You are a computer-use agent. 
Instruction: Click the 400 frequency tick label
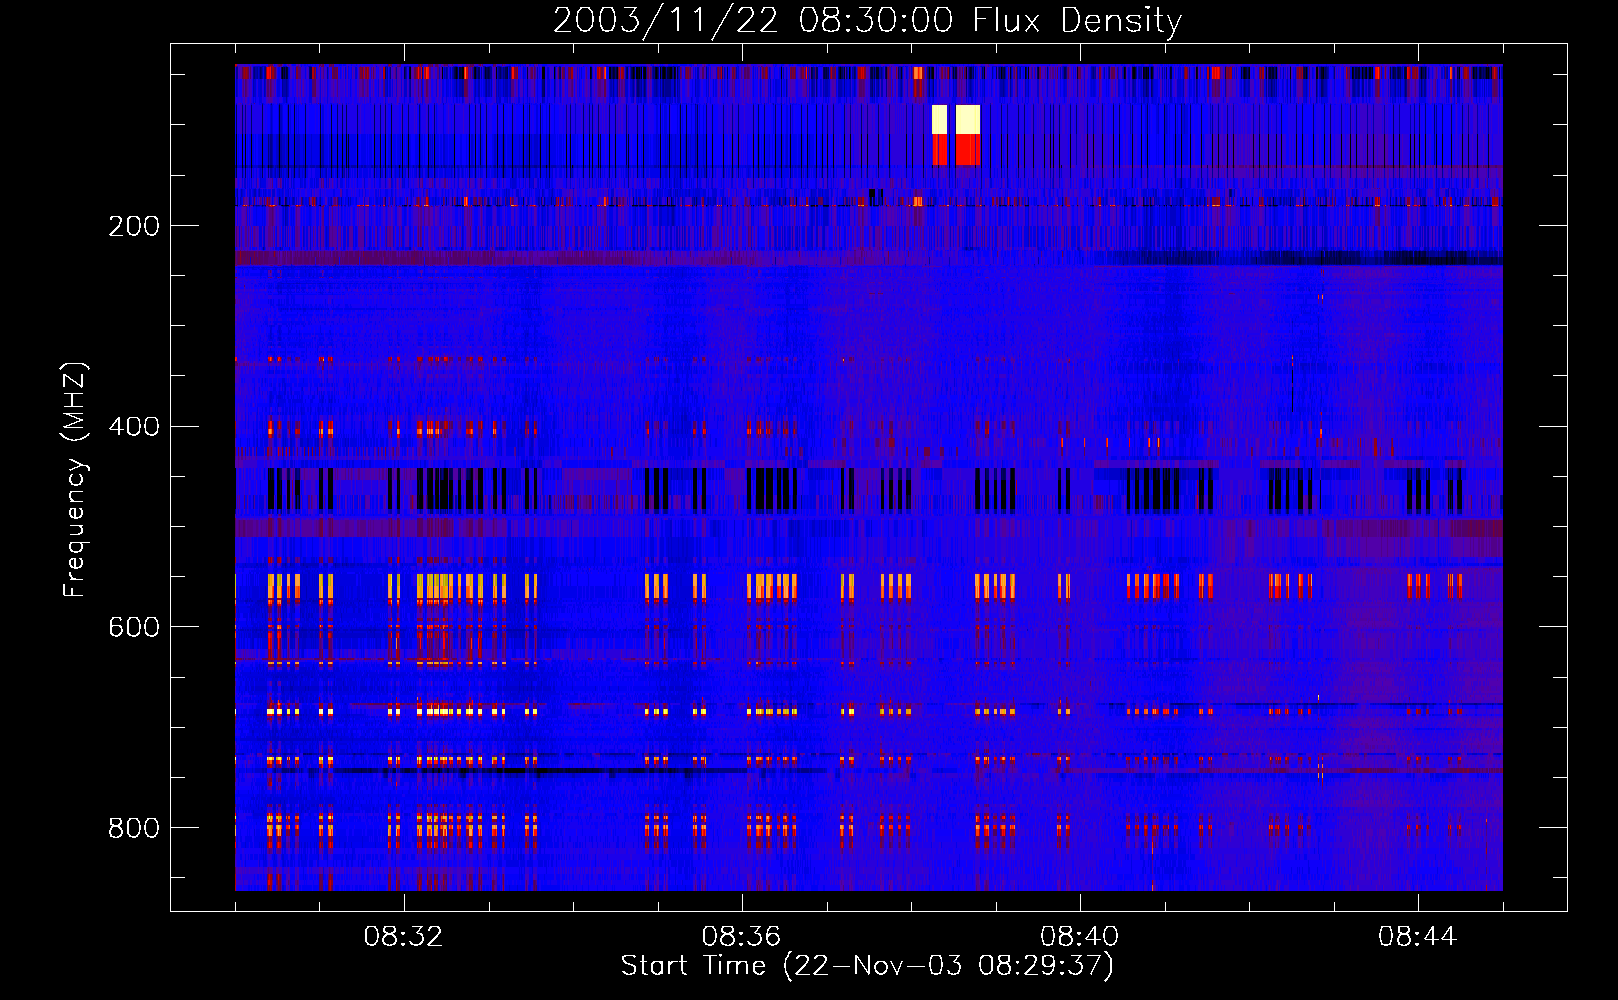tap(134, 427)
